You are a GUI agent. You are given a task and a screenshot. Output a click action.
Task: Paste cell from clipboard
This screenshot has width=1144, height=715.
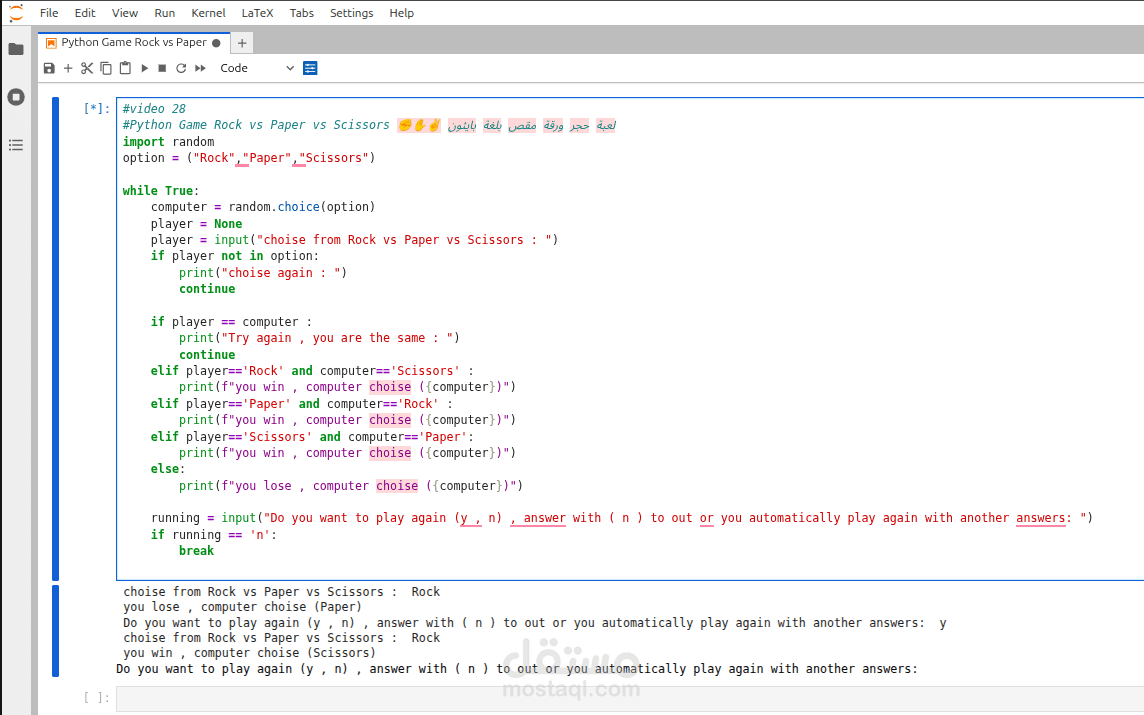(125, 68)
